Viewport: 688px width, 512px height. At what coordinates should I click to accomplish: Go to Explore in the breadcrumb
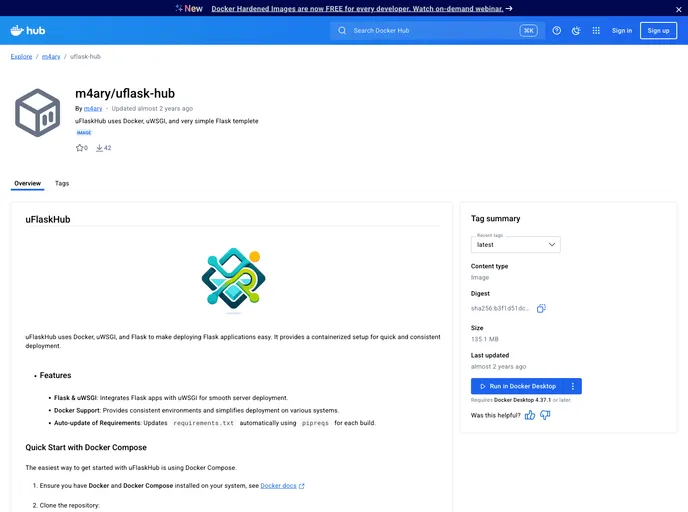pos(21,56)
